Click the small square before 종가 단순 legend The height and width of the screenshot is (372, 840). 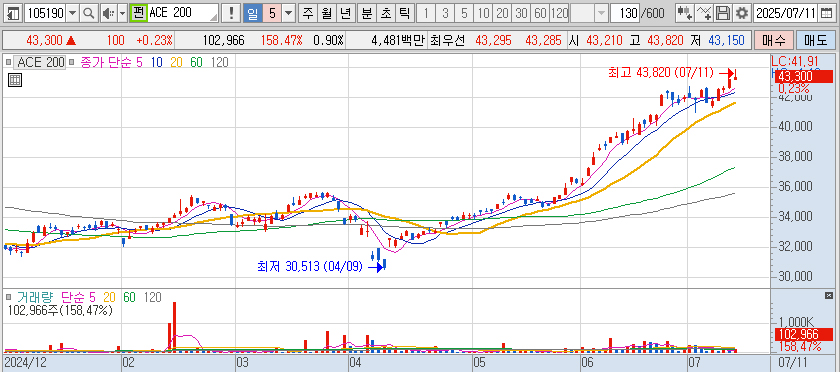point(72,63)
